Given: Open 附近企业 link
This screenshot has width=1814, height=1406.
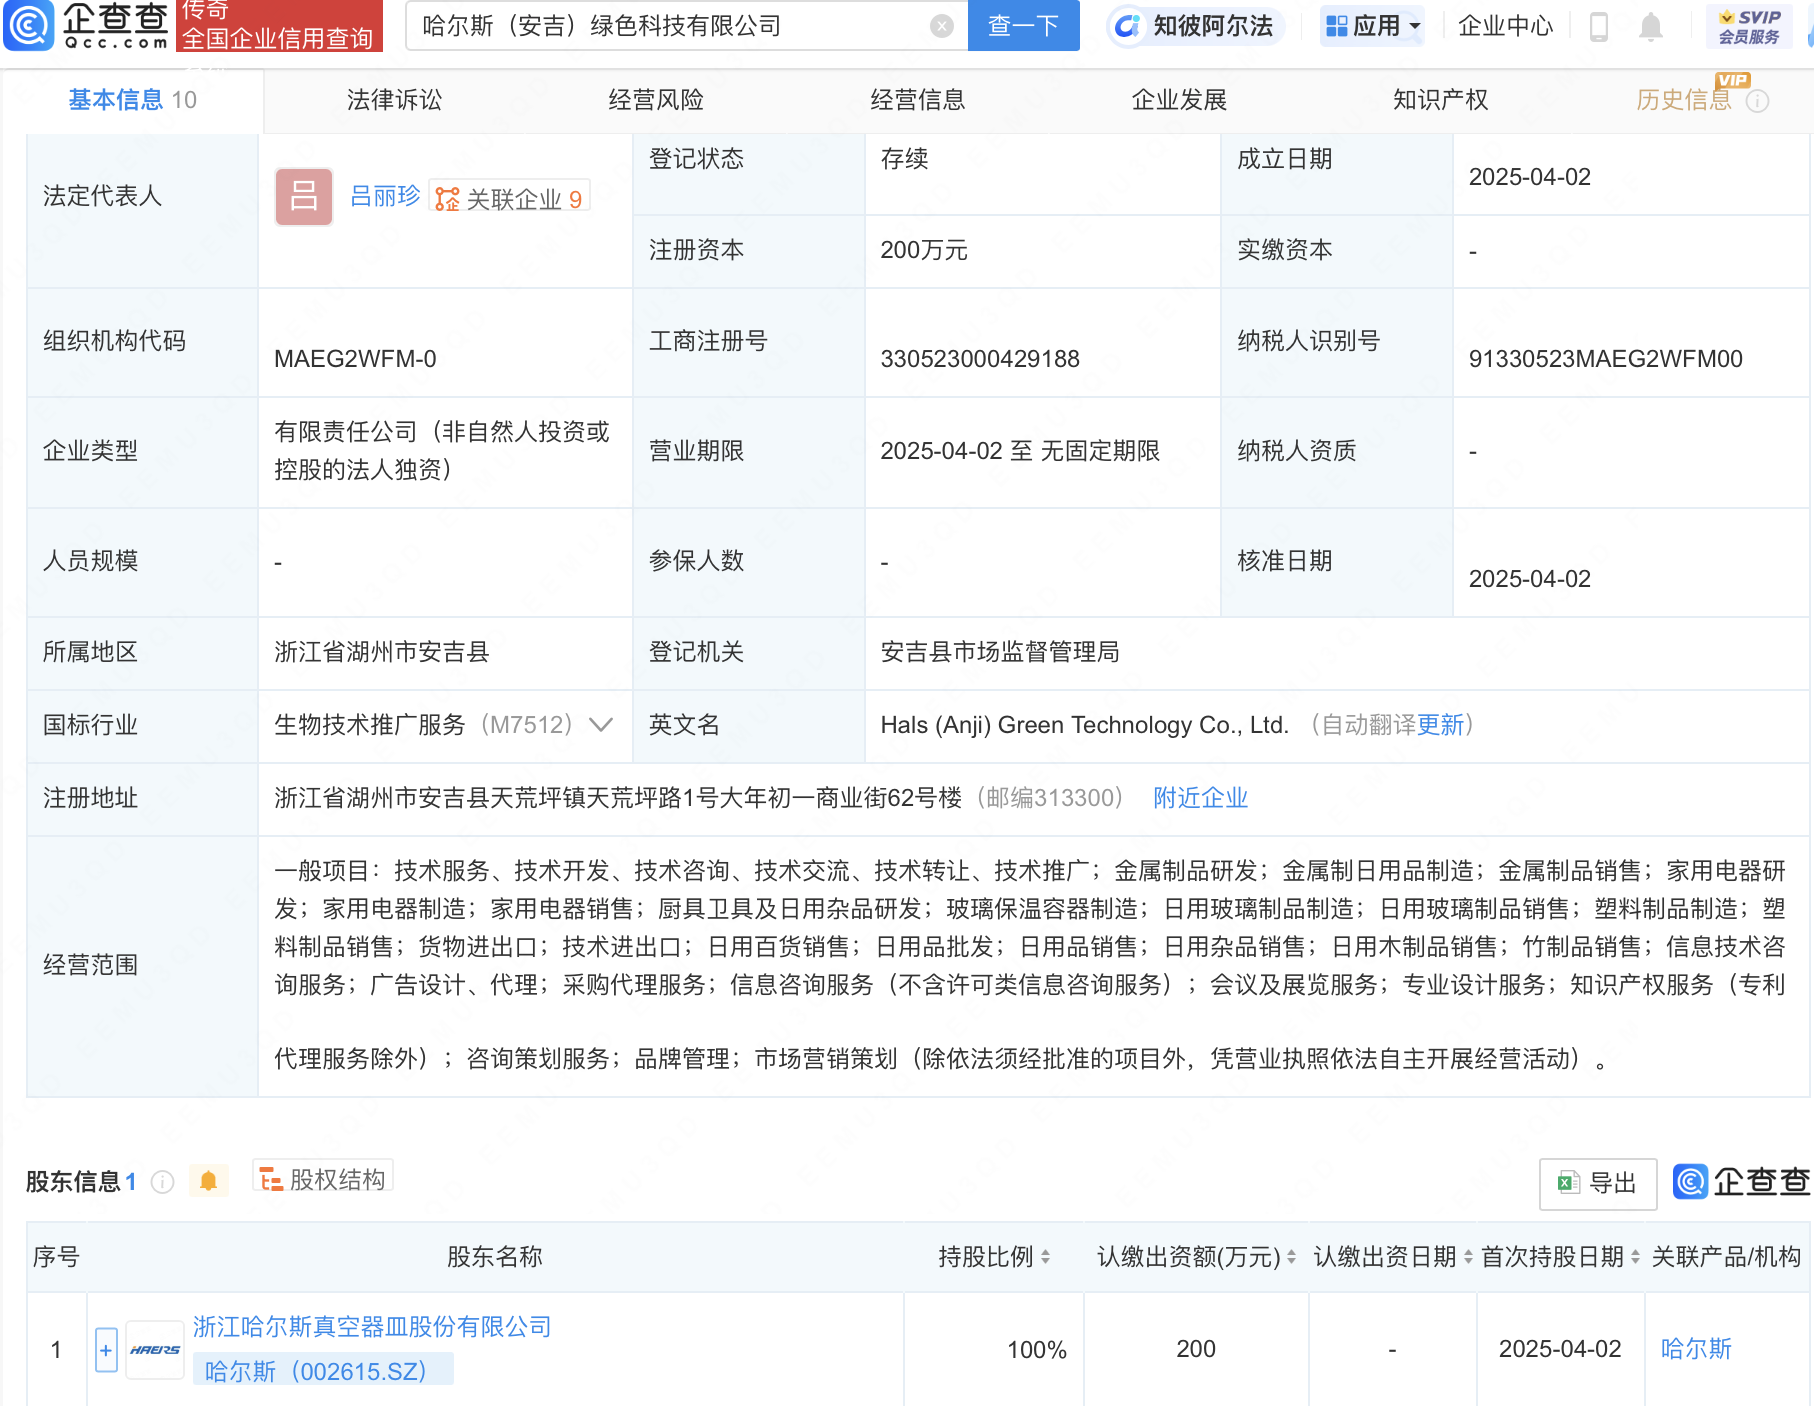Looking at the screenshot, I should 1200,798.
